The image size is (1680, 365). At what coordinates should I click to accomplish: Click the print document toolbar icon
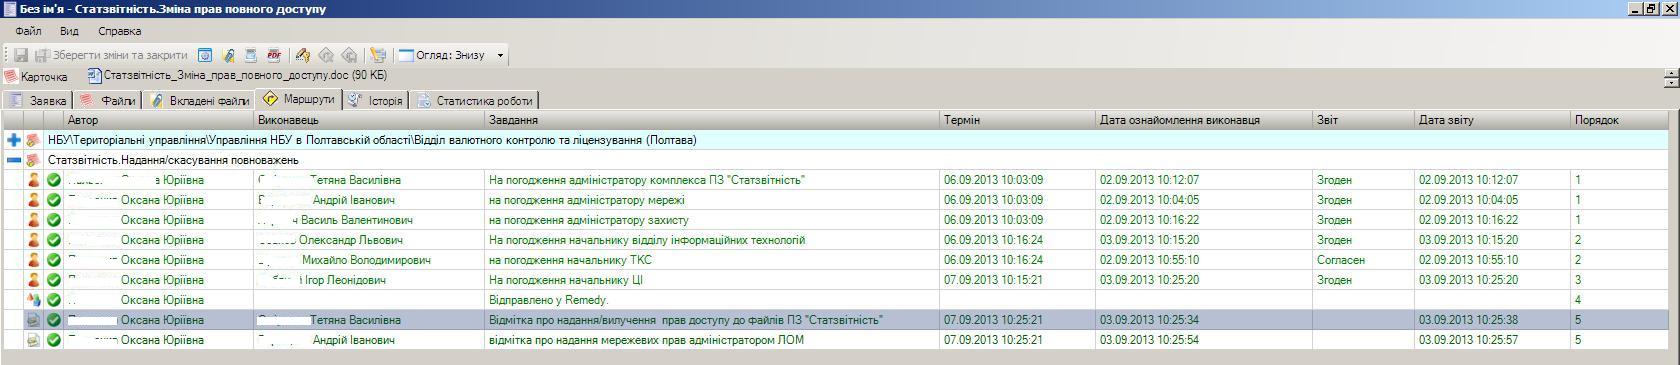click(251, 55)
